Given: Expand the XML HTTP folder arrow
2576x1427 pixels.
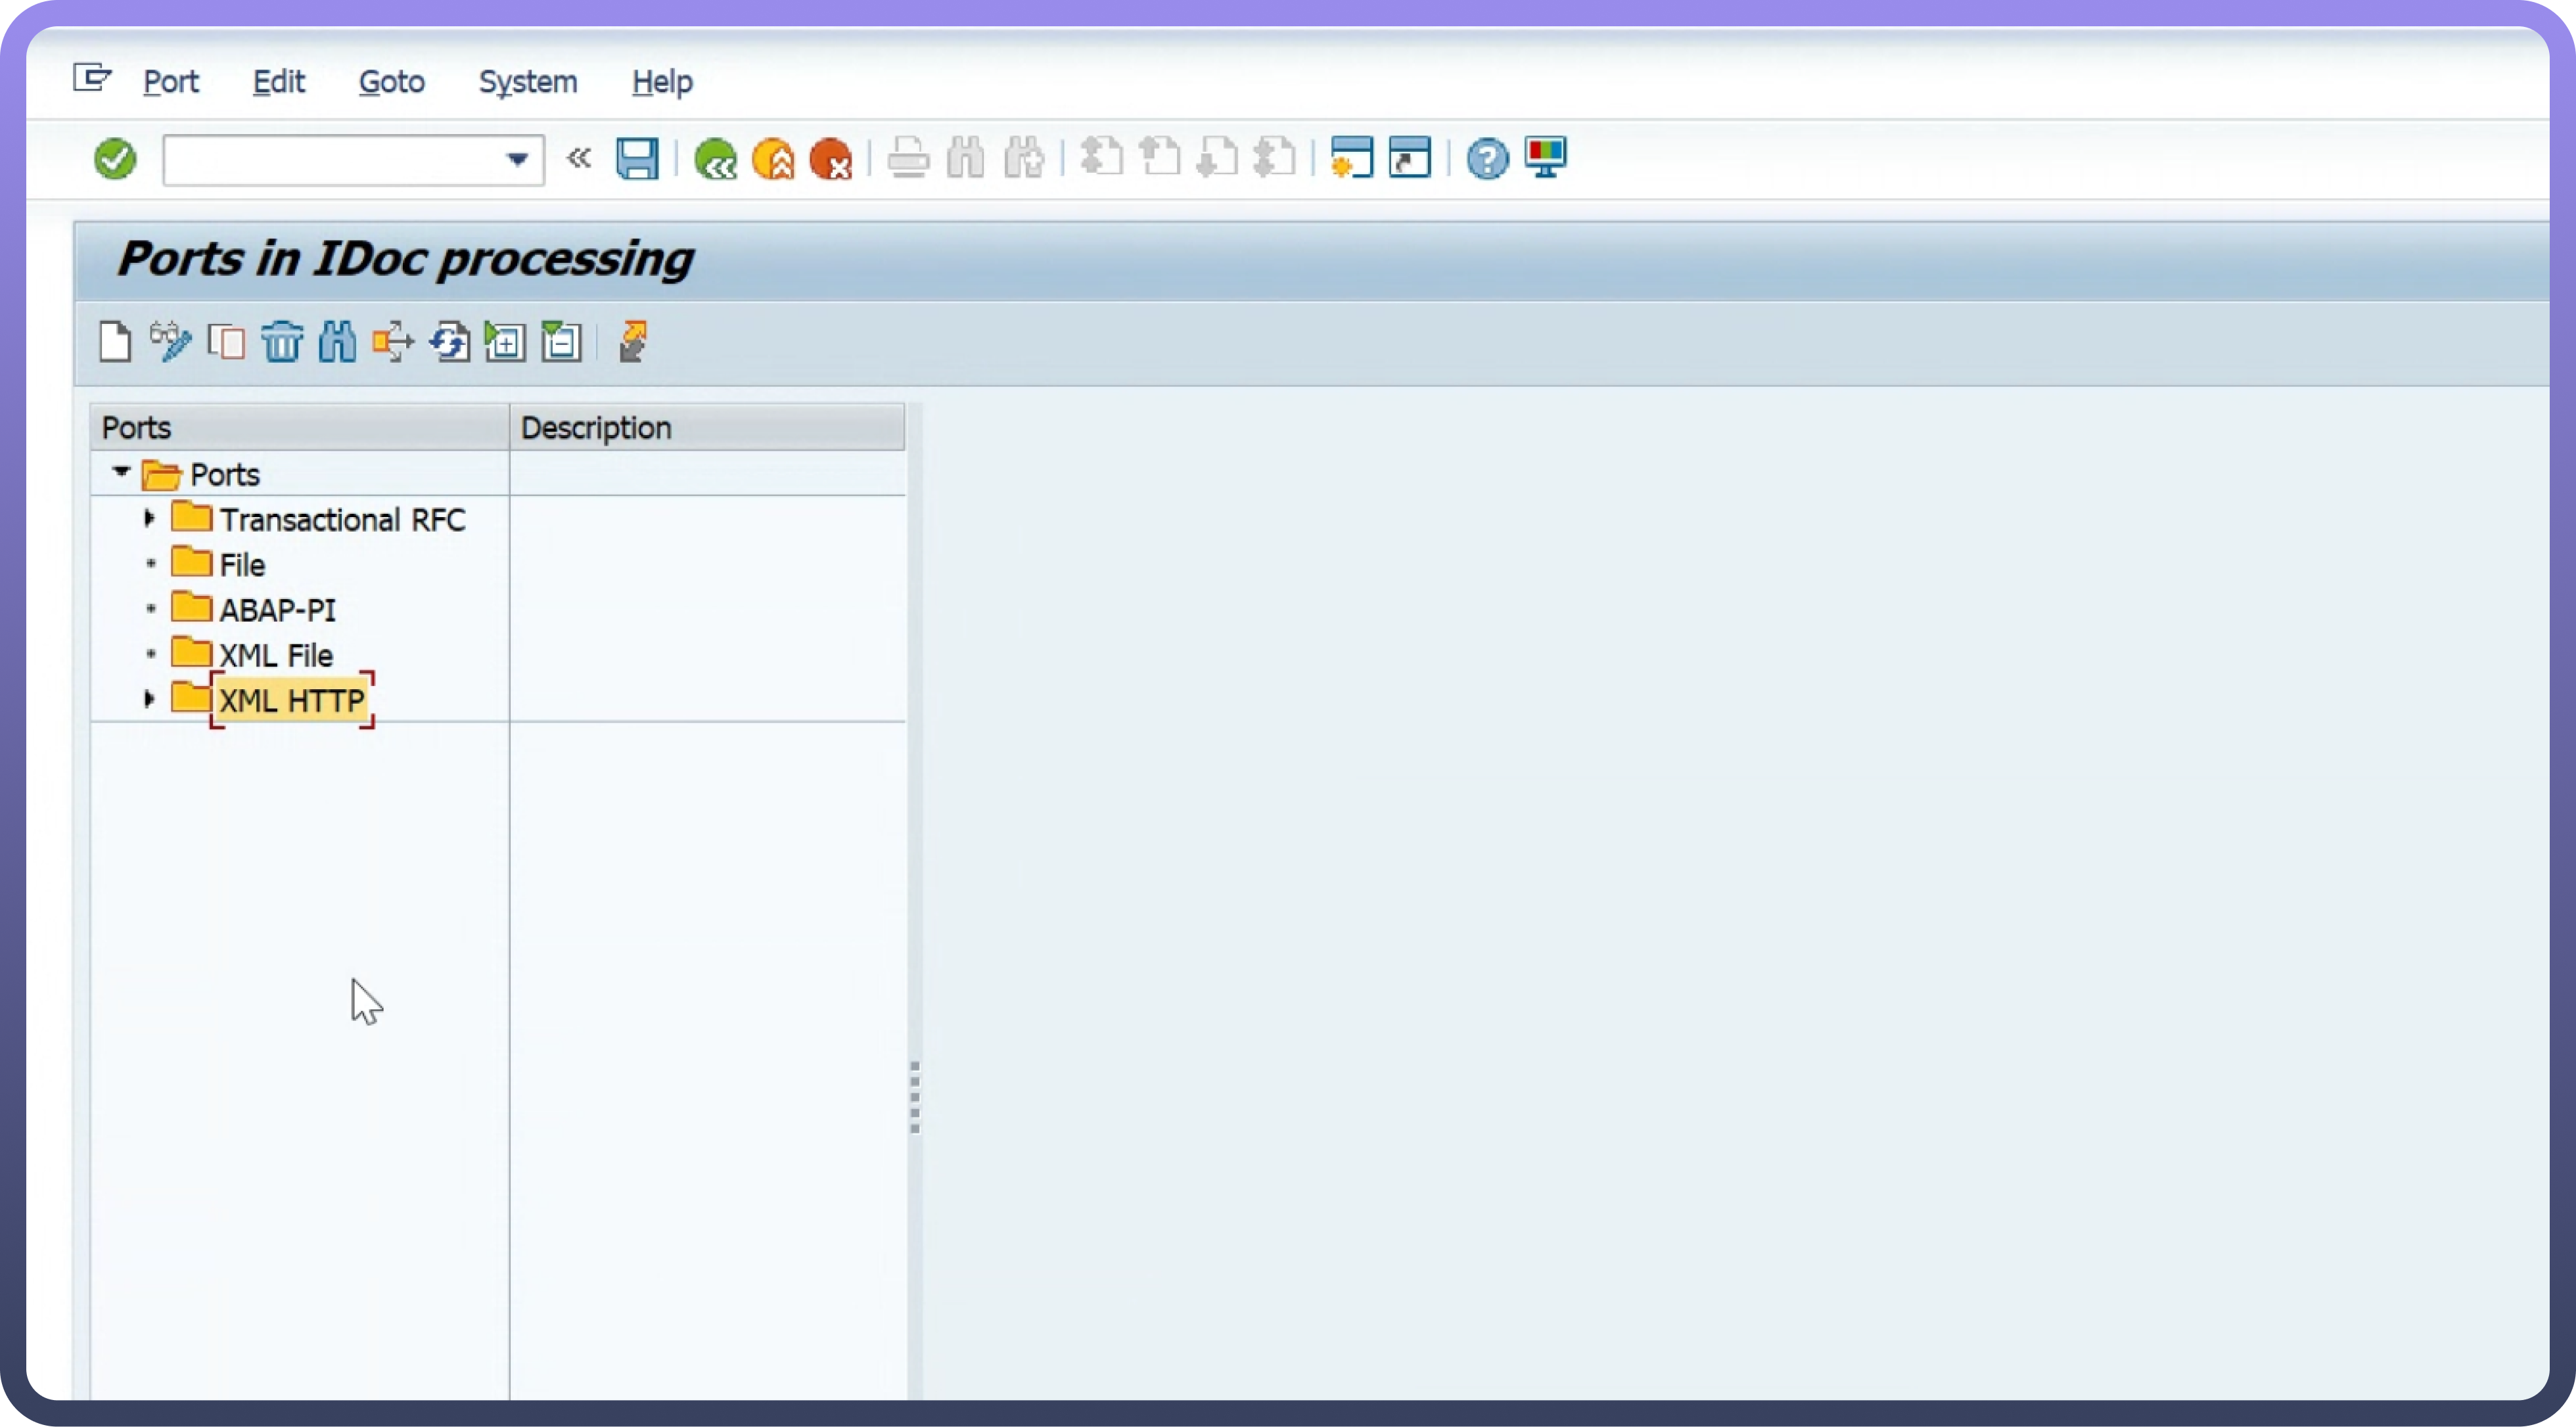Looking at the screenshot, I should 149,699.
